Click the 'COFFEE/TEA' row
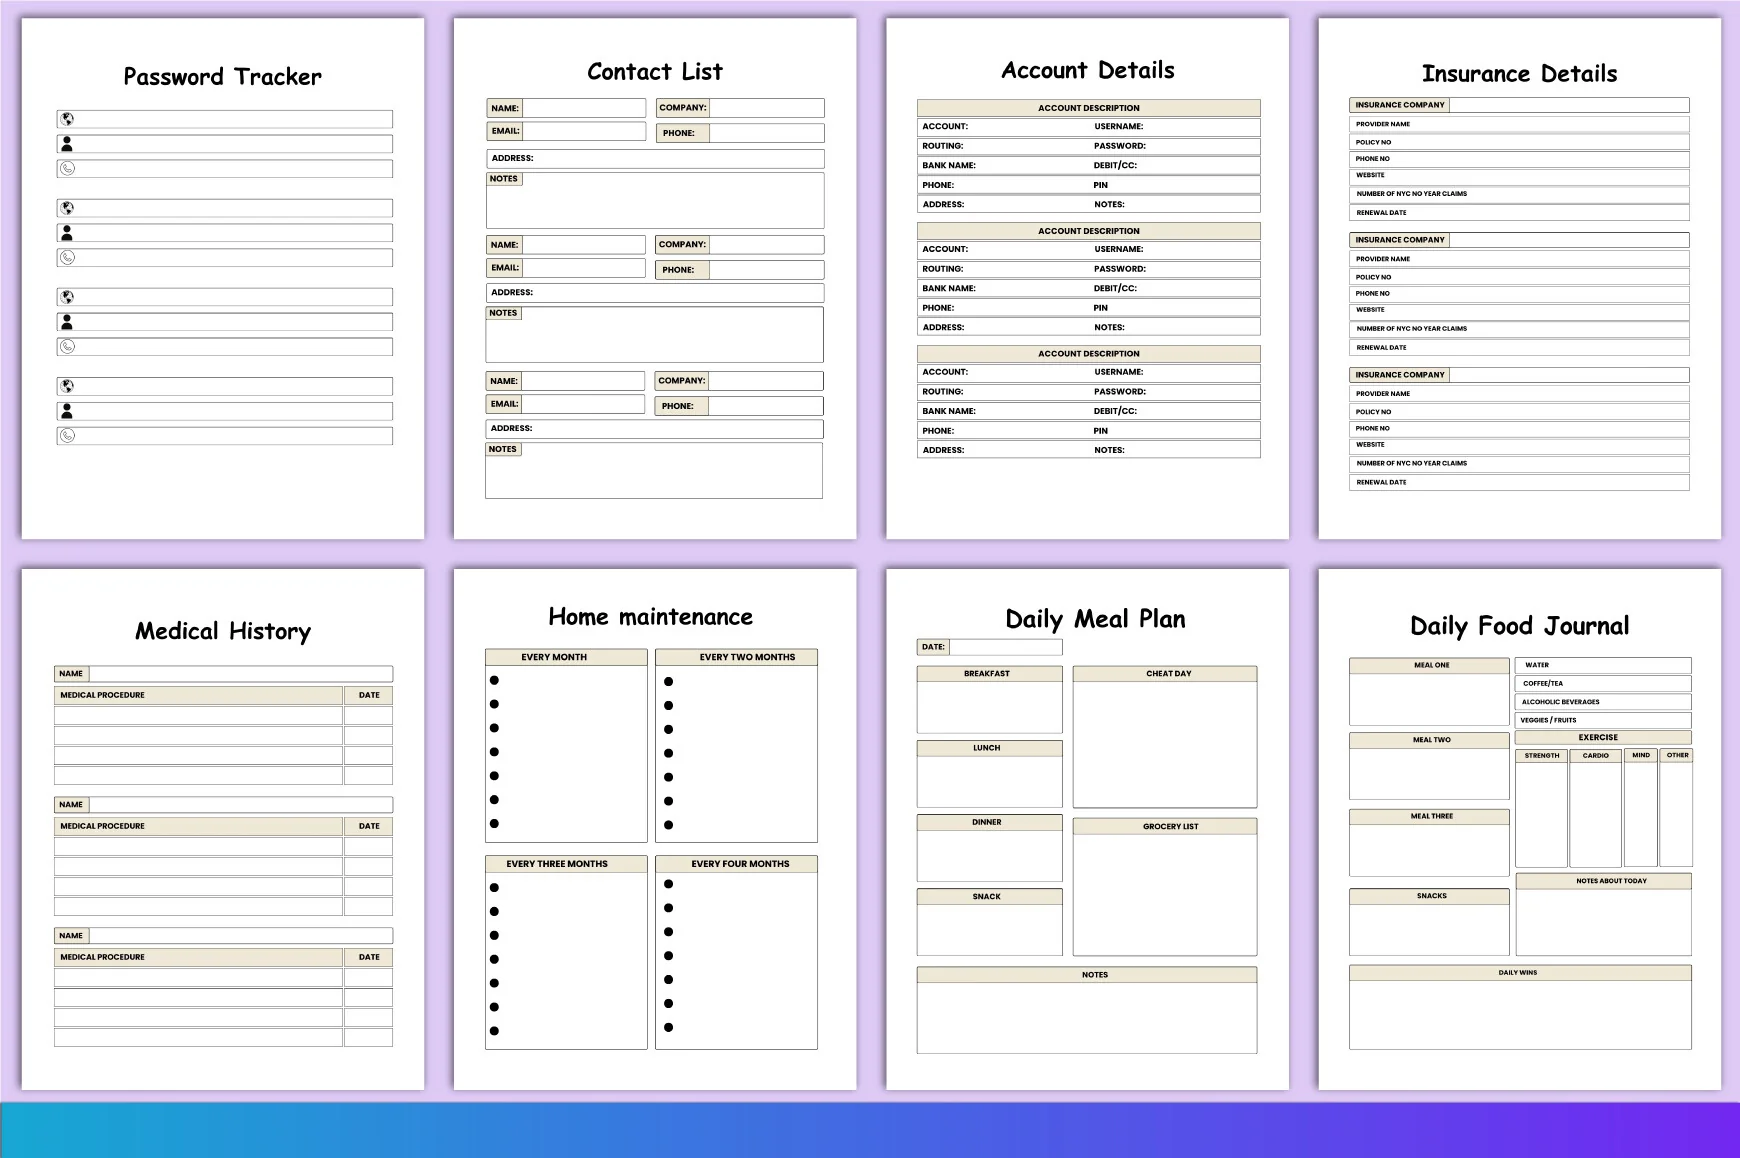 click(1603, 684)
